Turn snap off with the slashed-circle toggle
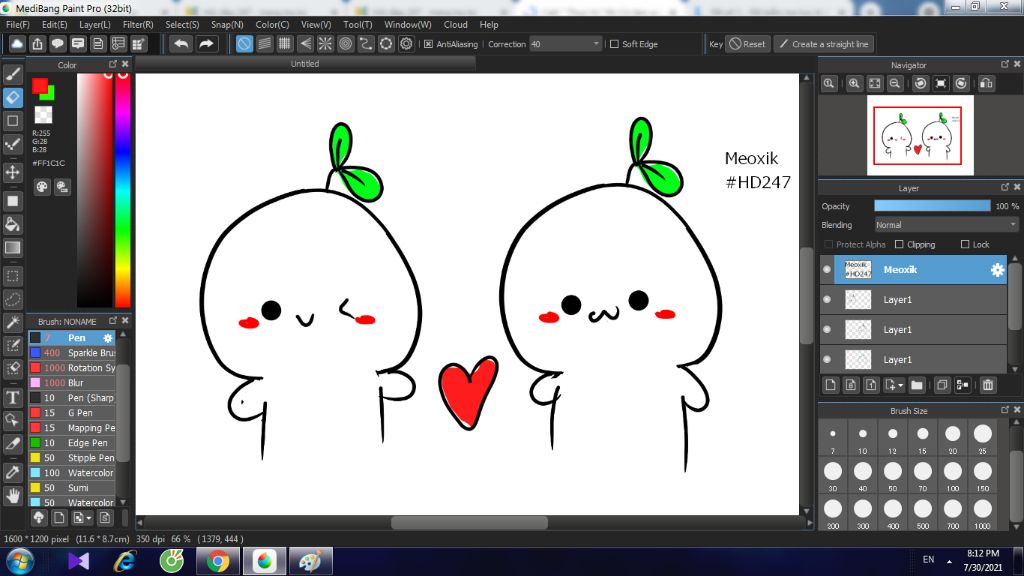 (244, 44)
